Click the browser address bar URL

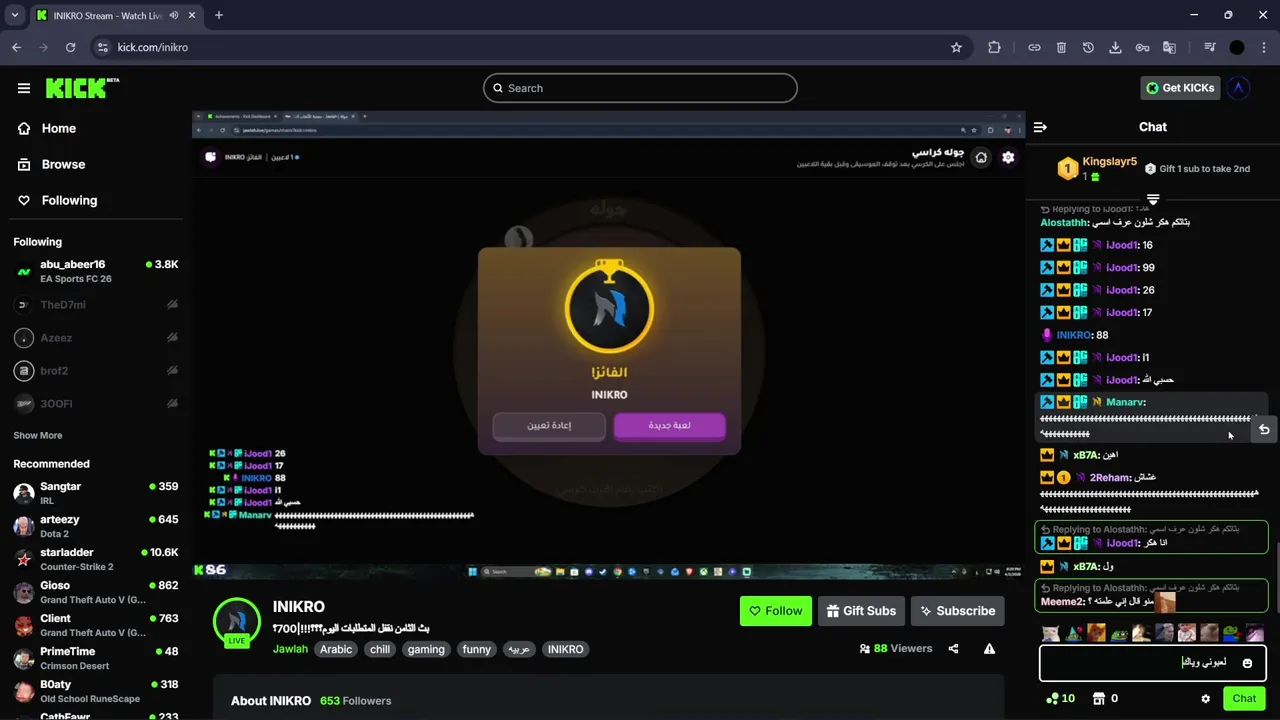click(152, 47)
